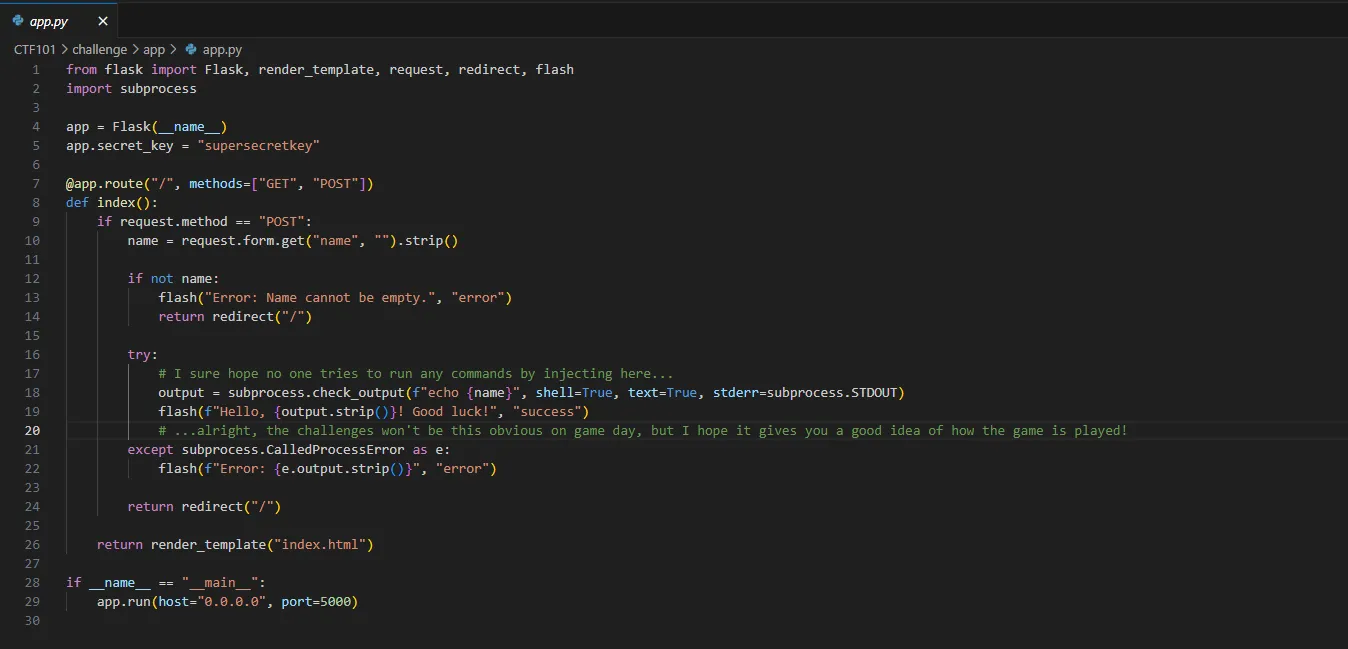1348x649 pixels.
Task: Click line number 29 in the gutter
Action: coord(33,602)
